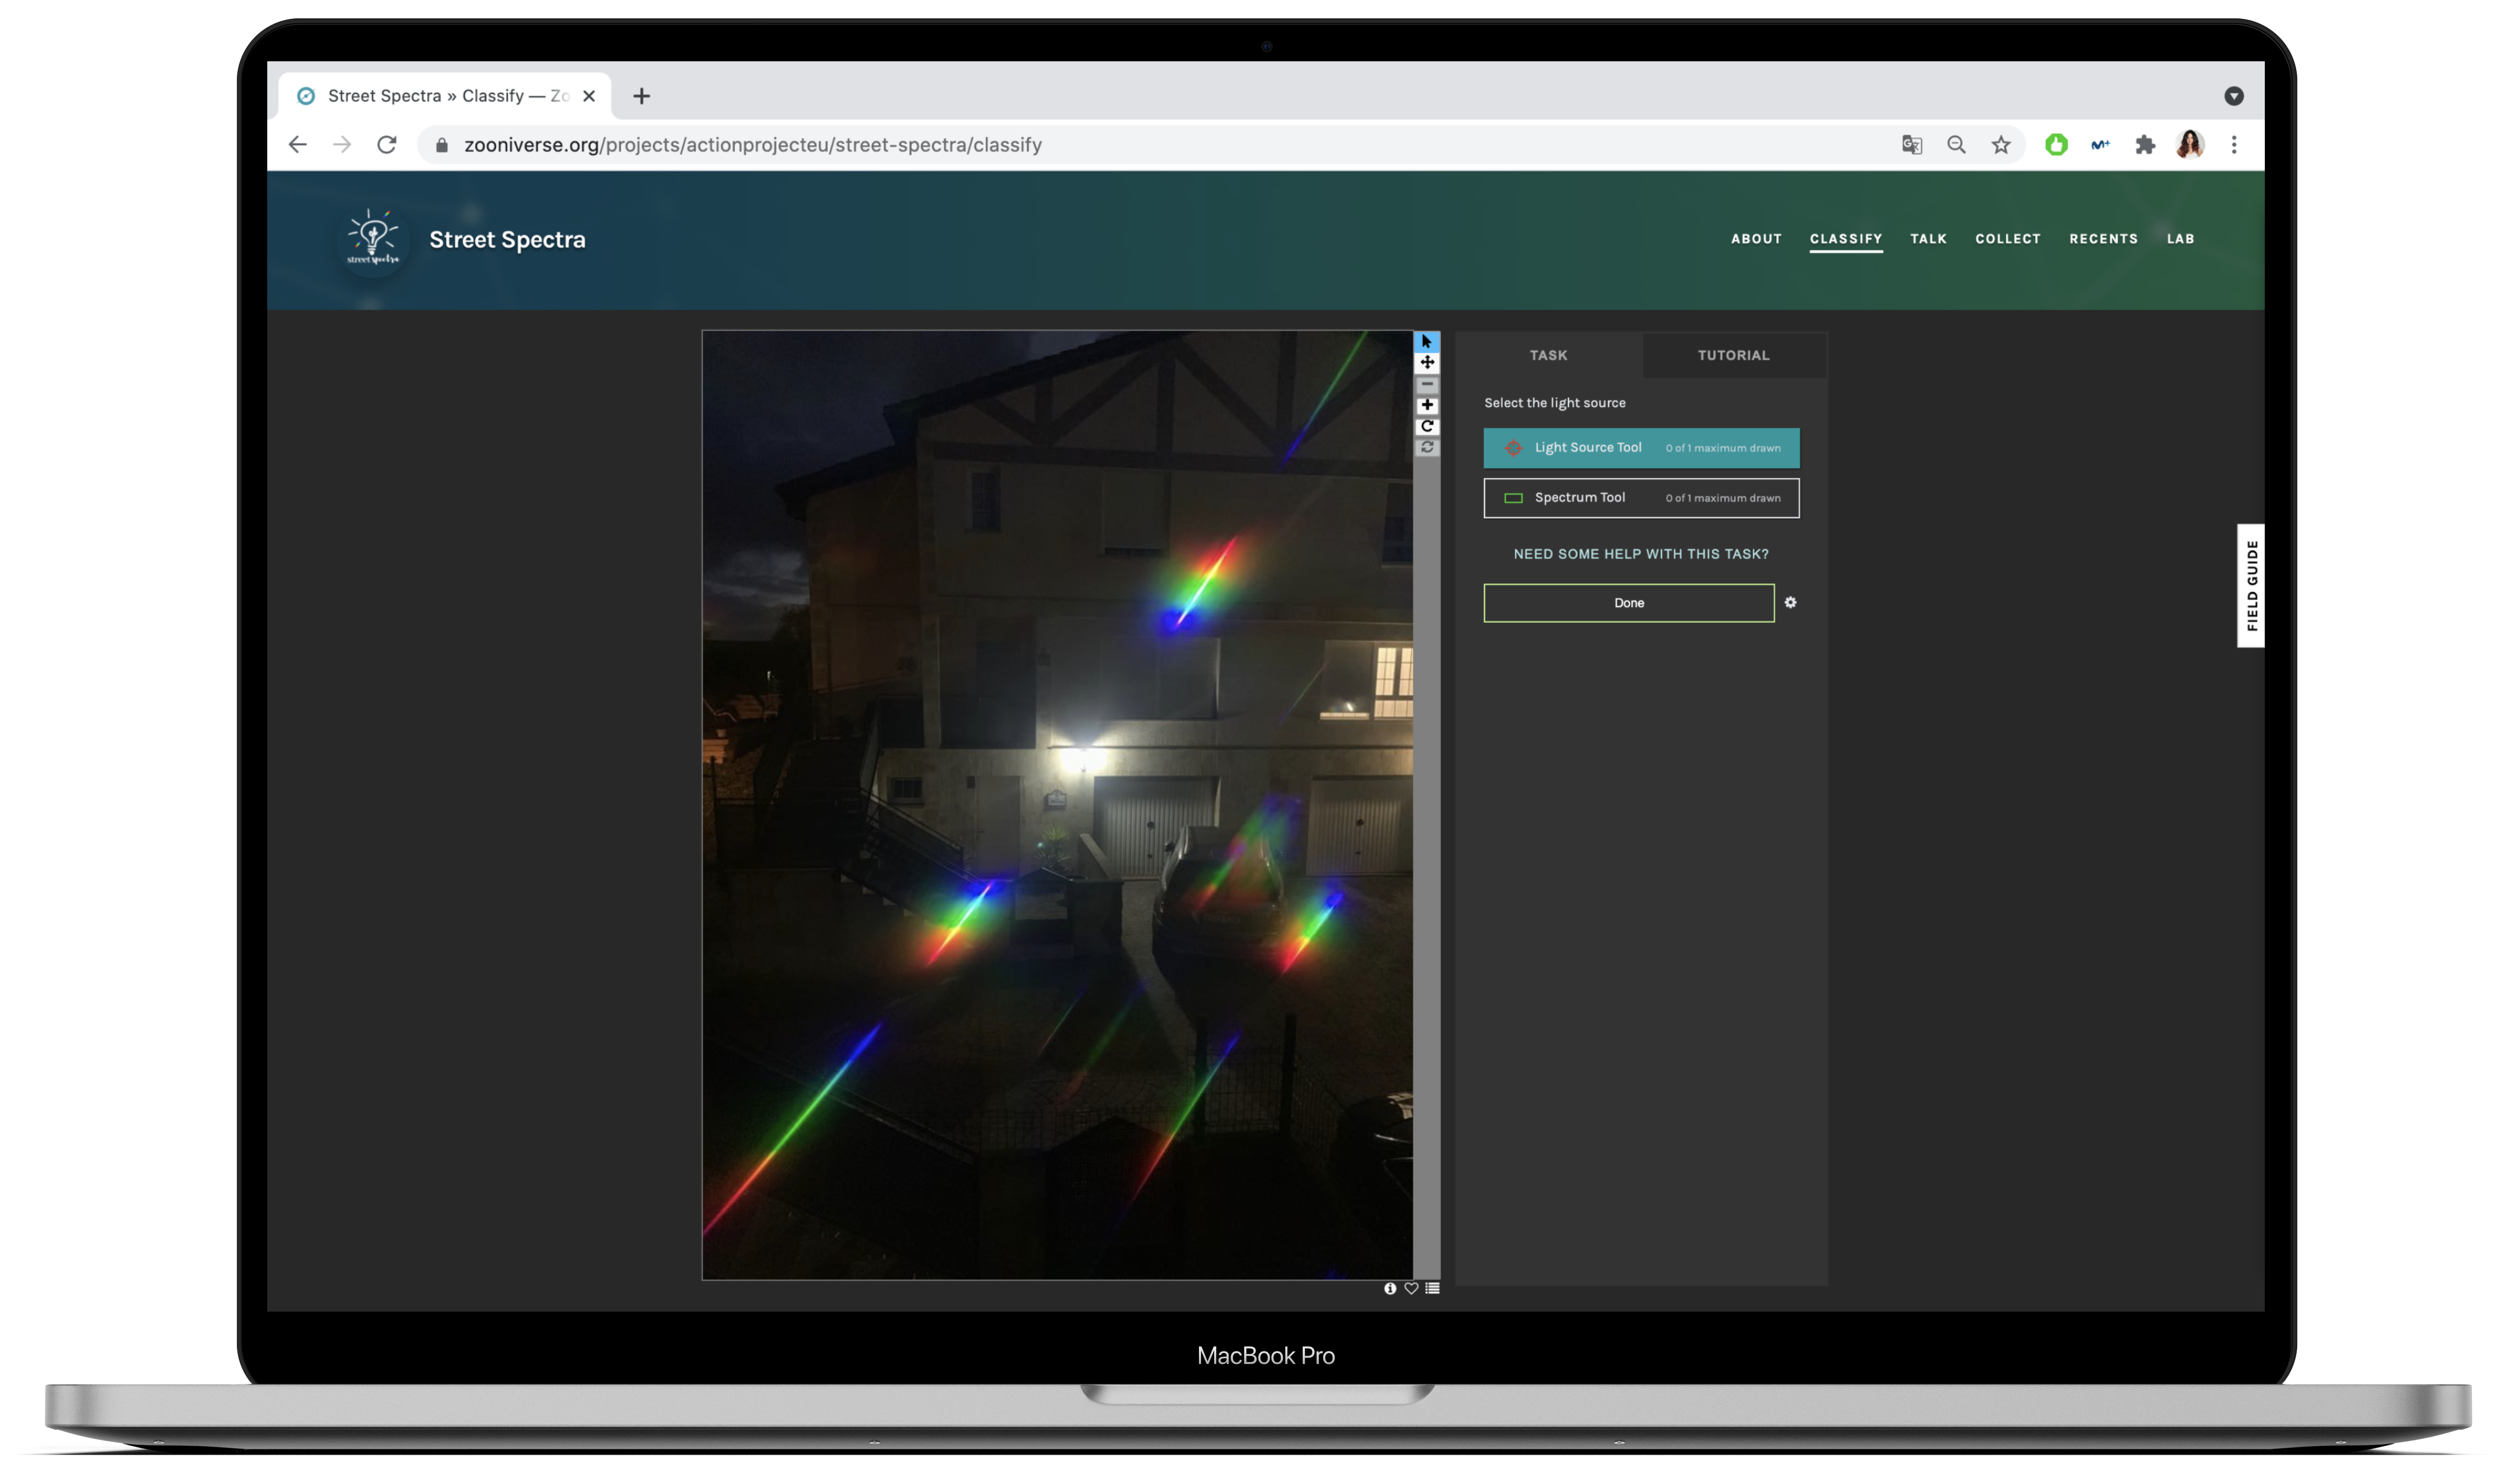Expand the Field Guide side panel
The height and width of the screenshot is (1484, 2509).
pos(2250,585)
